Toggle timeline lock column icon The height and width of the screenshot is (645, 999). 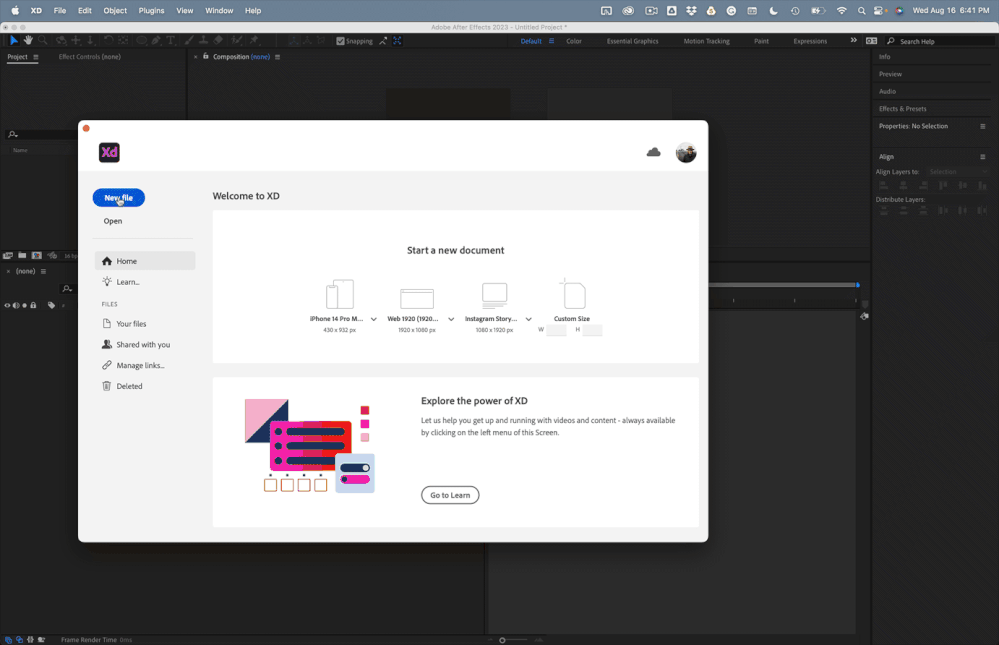tap(33, 305)
